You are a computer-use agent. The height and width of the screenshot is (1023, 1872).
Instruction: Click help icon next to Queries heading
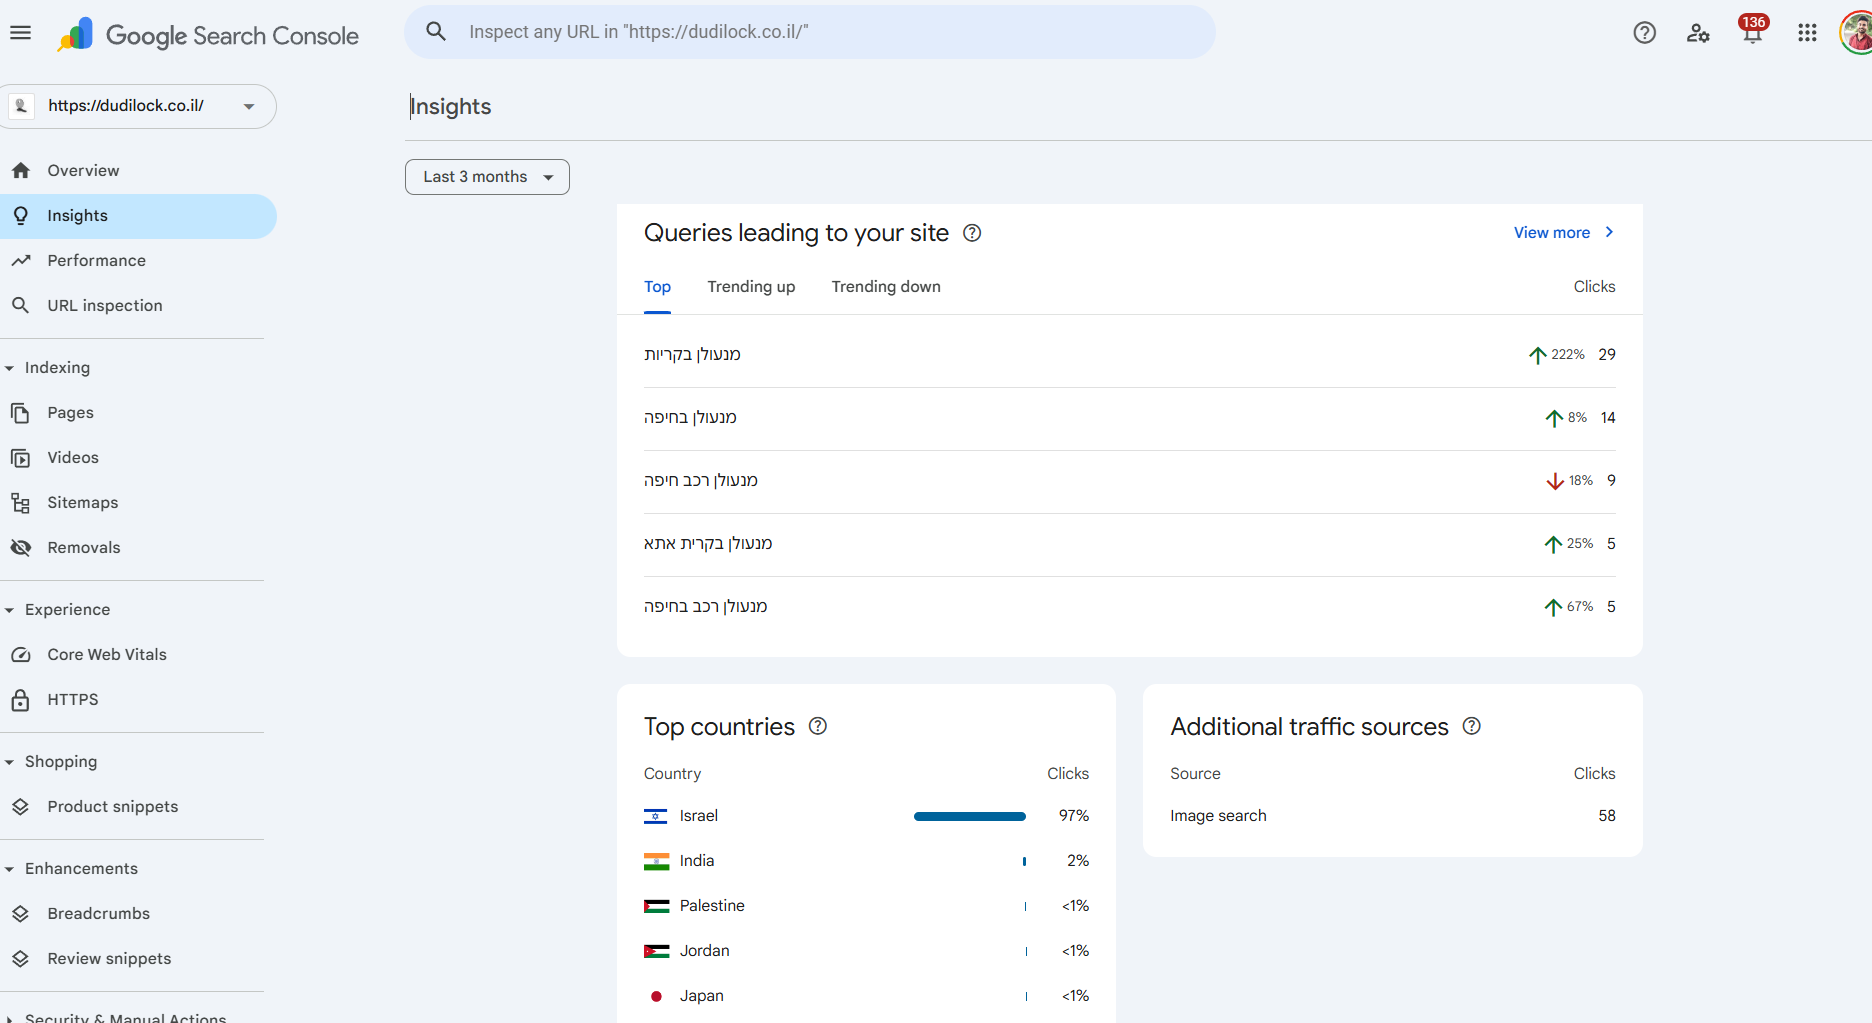tap(972, 233)
